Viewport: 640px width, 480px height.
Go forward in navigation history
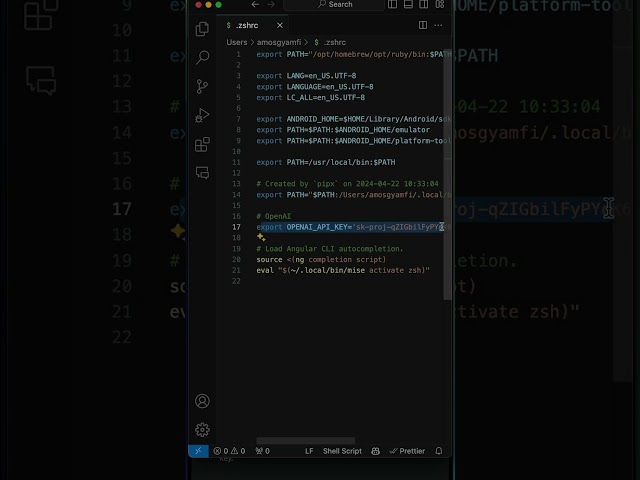click(271, 4)
